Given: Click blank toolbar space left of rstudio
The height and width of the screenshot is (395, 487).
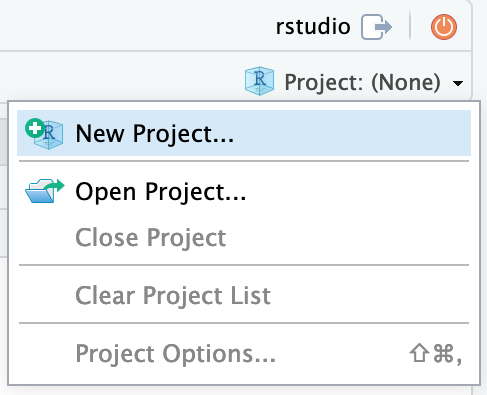Looking at the screenshot, I should (133, 26).
